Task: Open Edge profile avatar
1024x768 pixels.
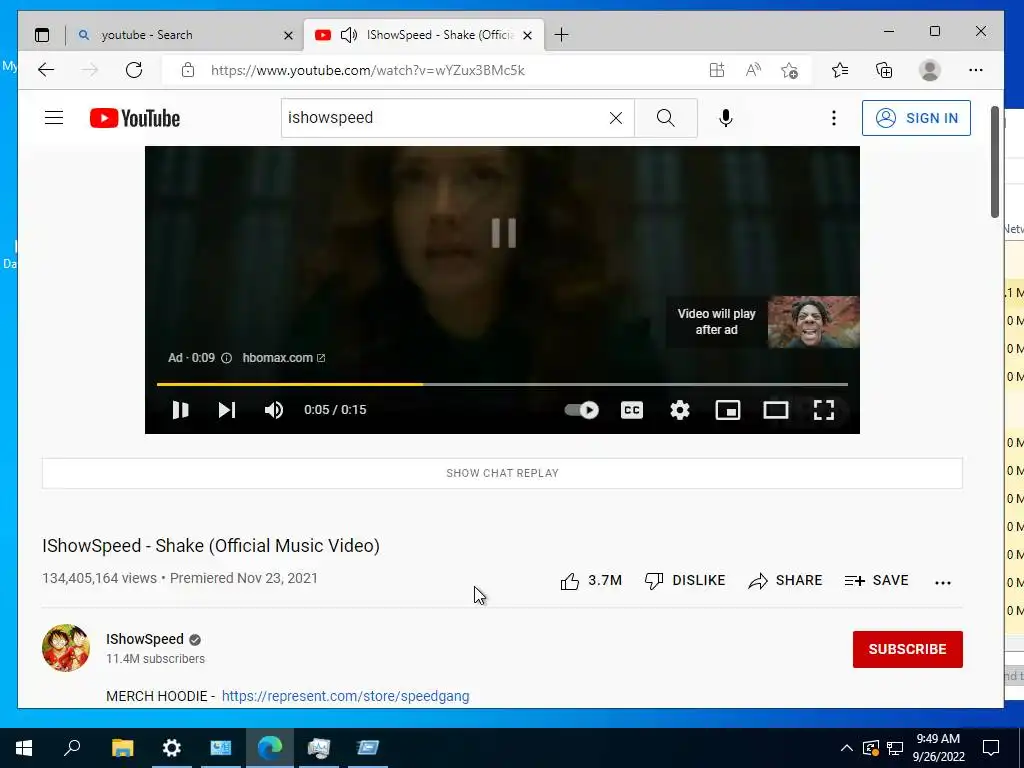Action: pyautogui.click(x=929, y=70)
